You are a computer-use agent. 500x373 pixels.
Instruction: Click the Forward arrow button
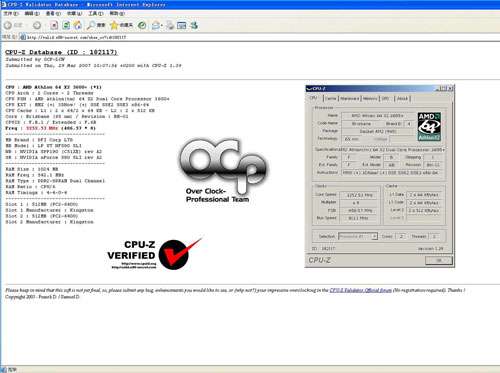tap(37, 25)
